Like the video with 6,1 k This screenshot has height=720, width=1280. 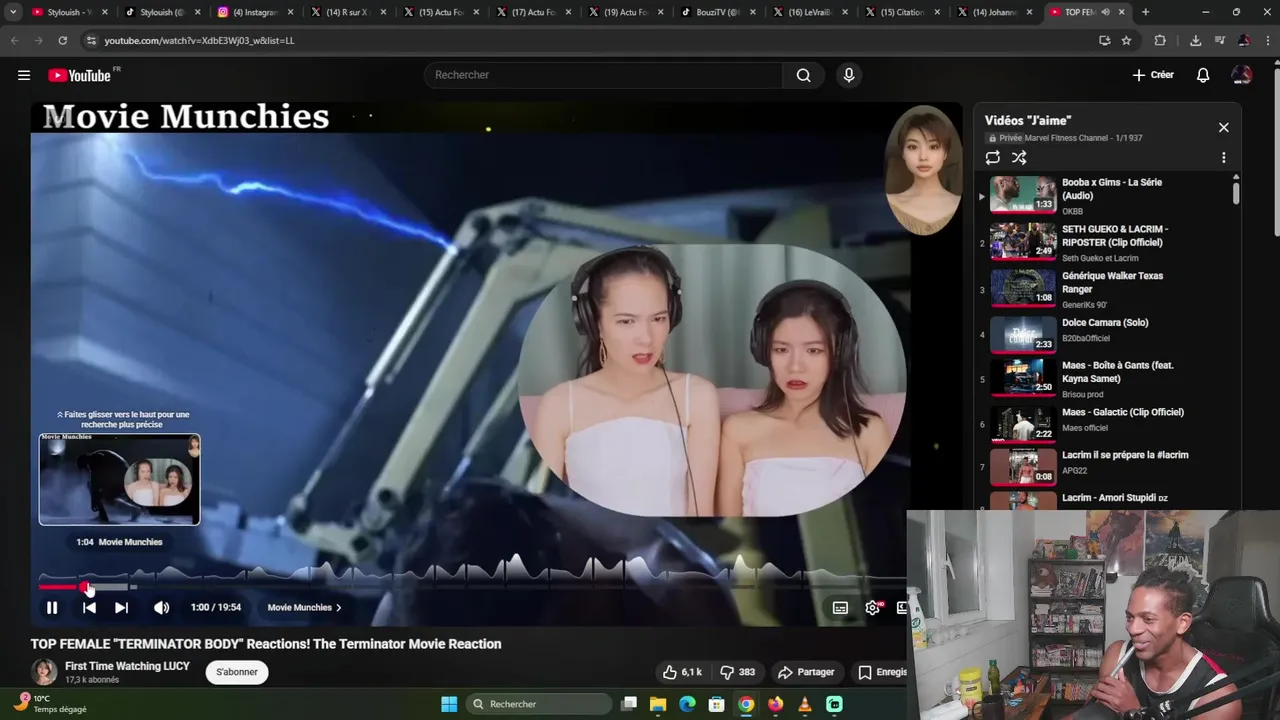pyautogui.click(x=683, y=672)
